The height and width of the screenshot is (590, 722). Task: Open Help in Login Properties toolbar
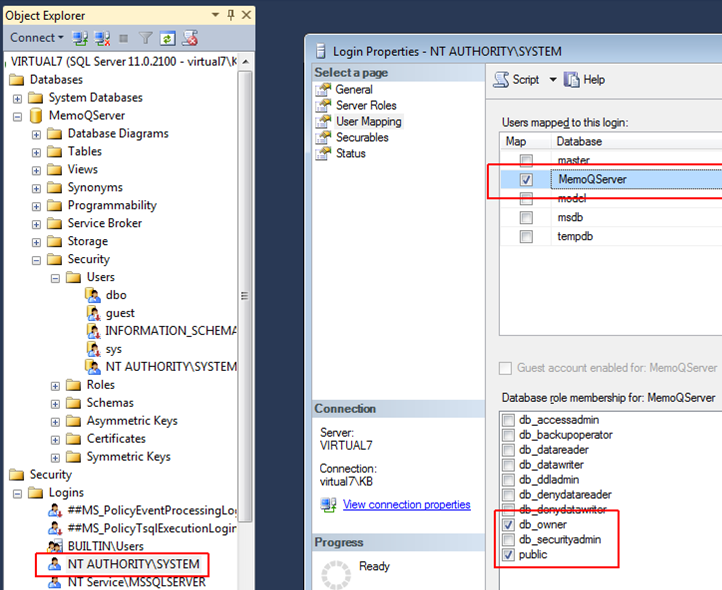[585, 80]
